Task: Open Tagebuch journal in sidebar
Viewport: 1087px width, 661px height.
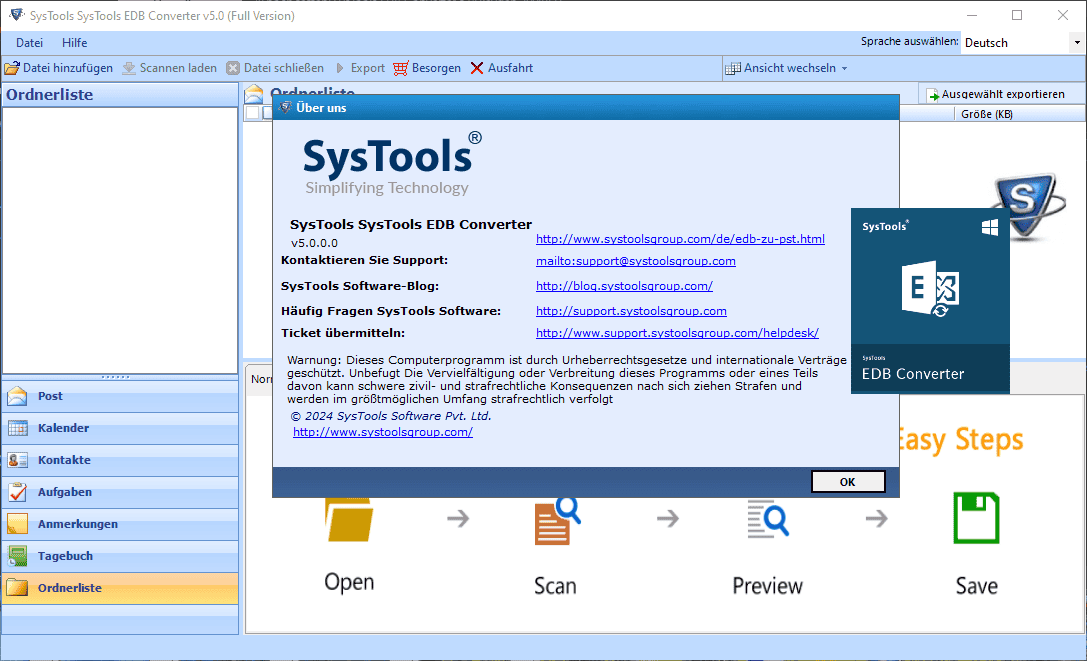Action: [65, 556]
